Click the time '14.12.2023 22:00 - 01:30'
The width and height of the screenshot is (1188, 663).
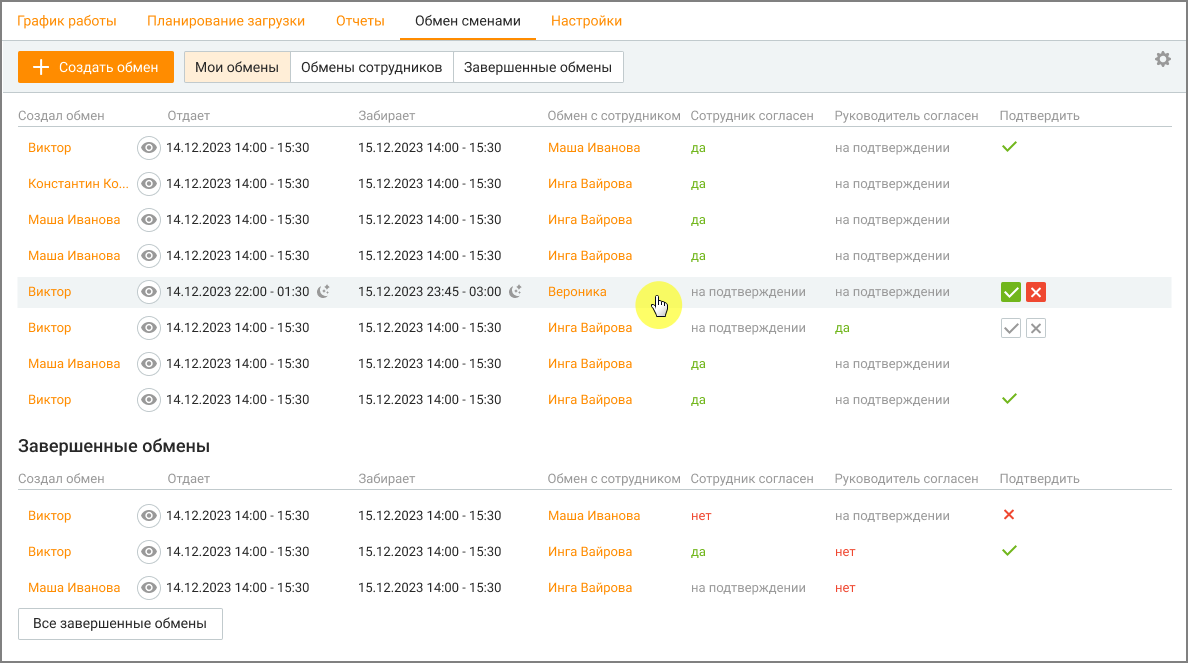coord(238,292)
